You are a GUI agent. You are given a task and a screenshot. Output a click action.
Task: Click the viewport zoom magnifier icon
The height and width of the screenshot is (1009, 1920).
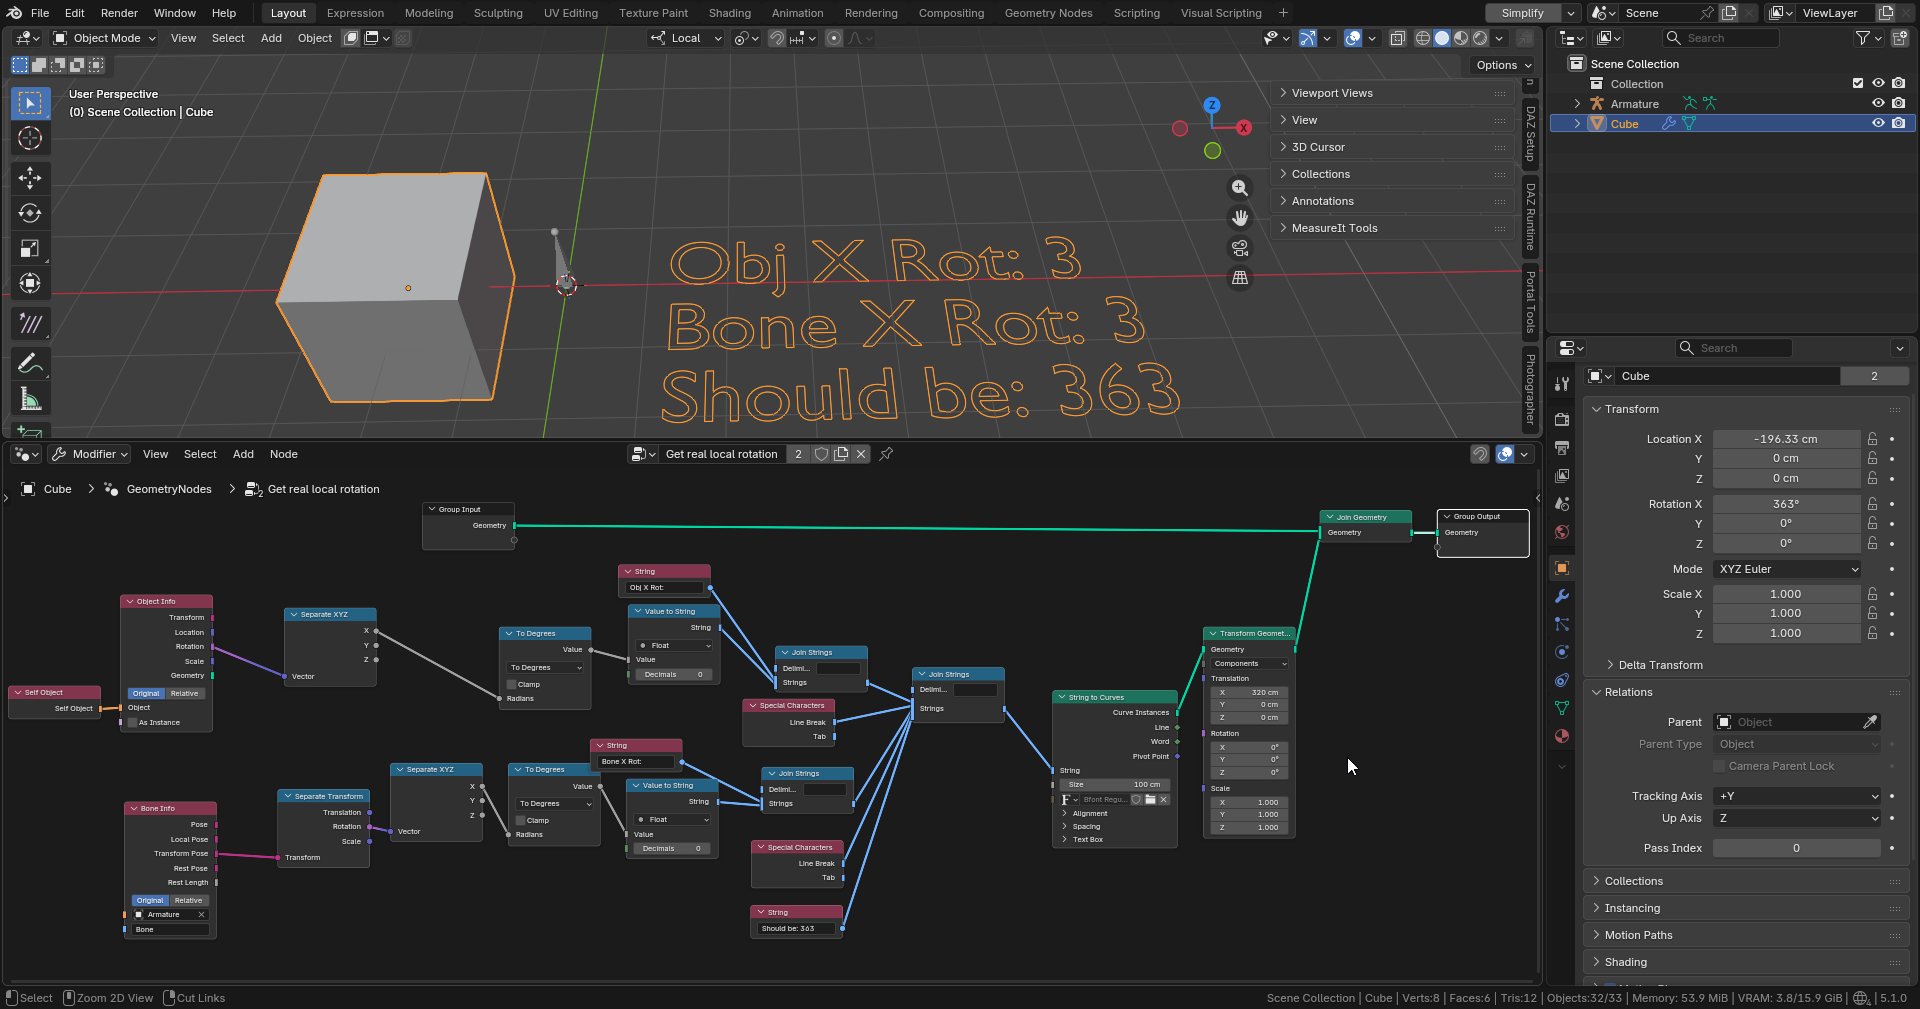coord(1240,188)
